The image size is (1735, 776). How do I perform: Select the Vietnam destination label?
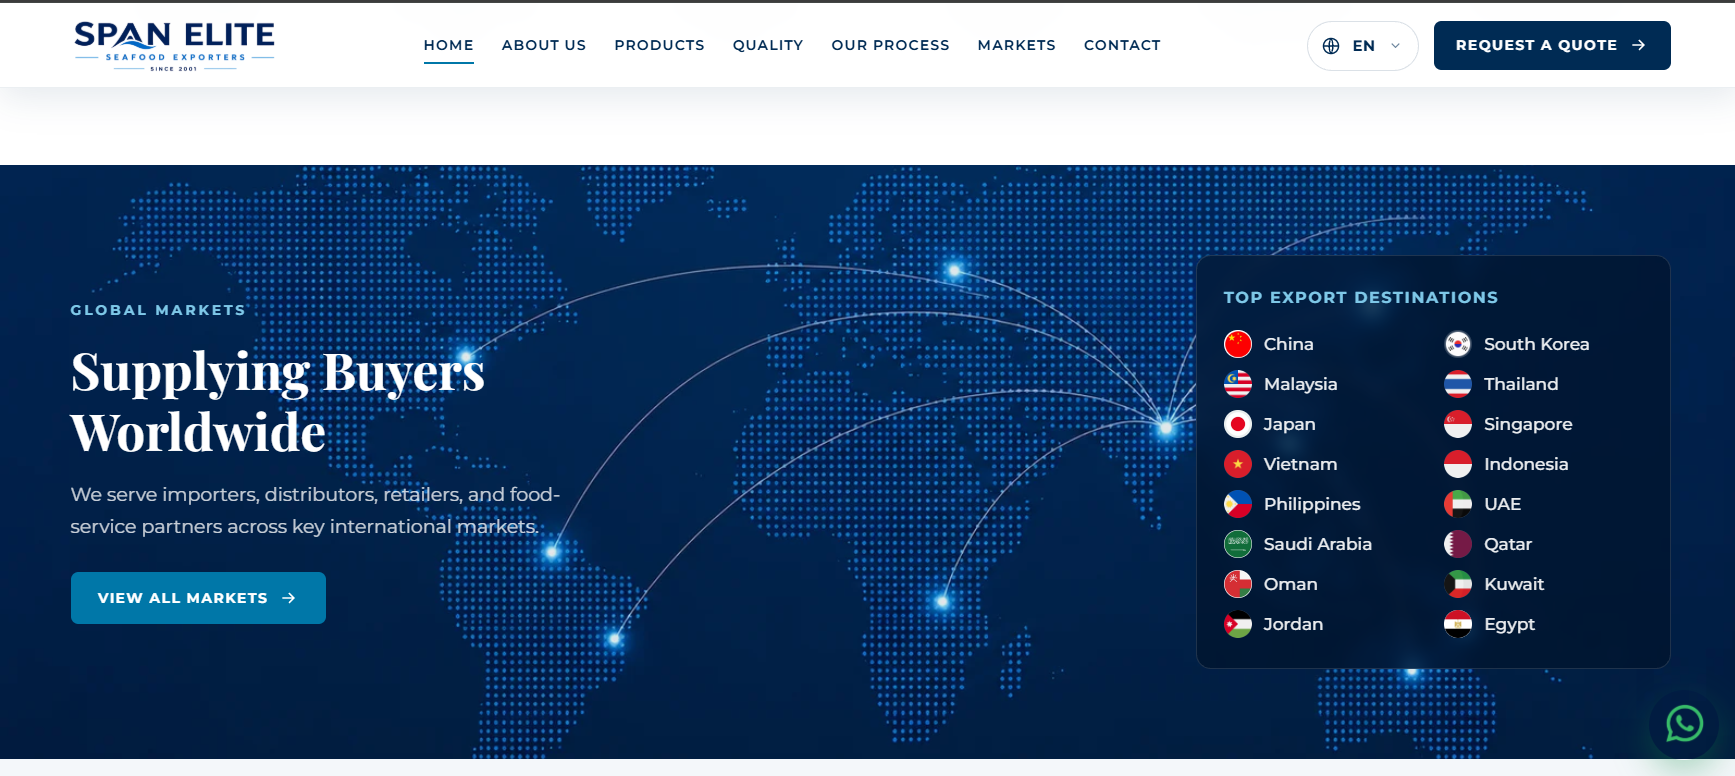tap(1300, 464)
